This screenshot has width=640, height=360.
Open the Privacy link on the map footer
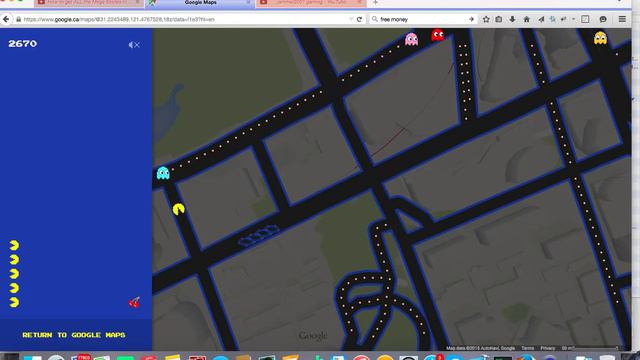coord(547,348)
